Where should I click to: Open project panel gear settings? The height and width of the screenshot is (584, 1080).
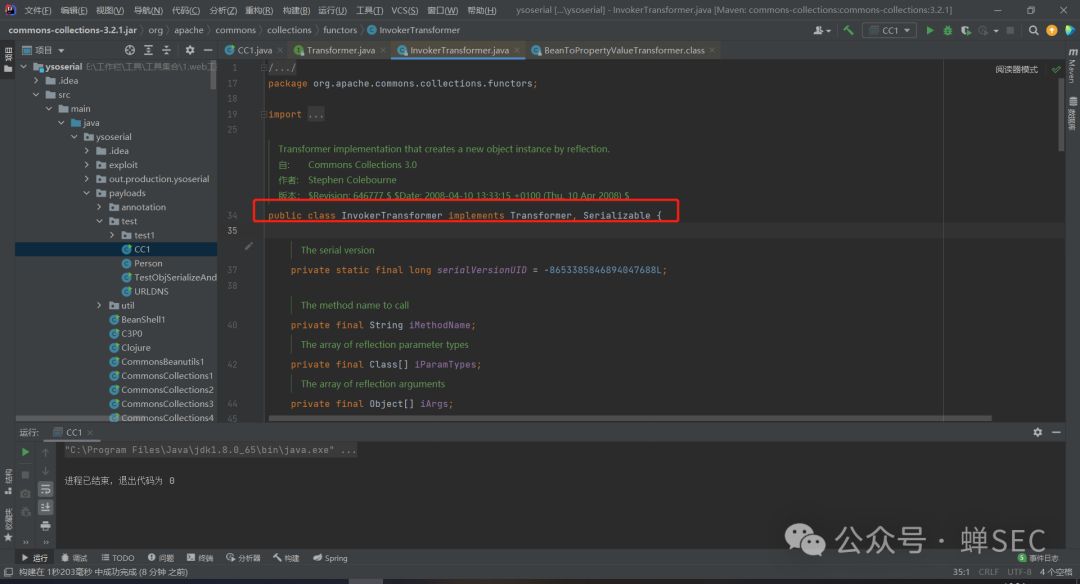click(x=190, y=50)
